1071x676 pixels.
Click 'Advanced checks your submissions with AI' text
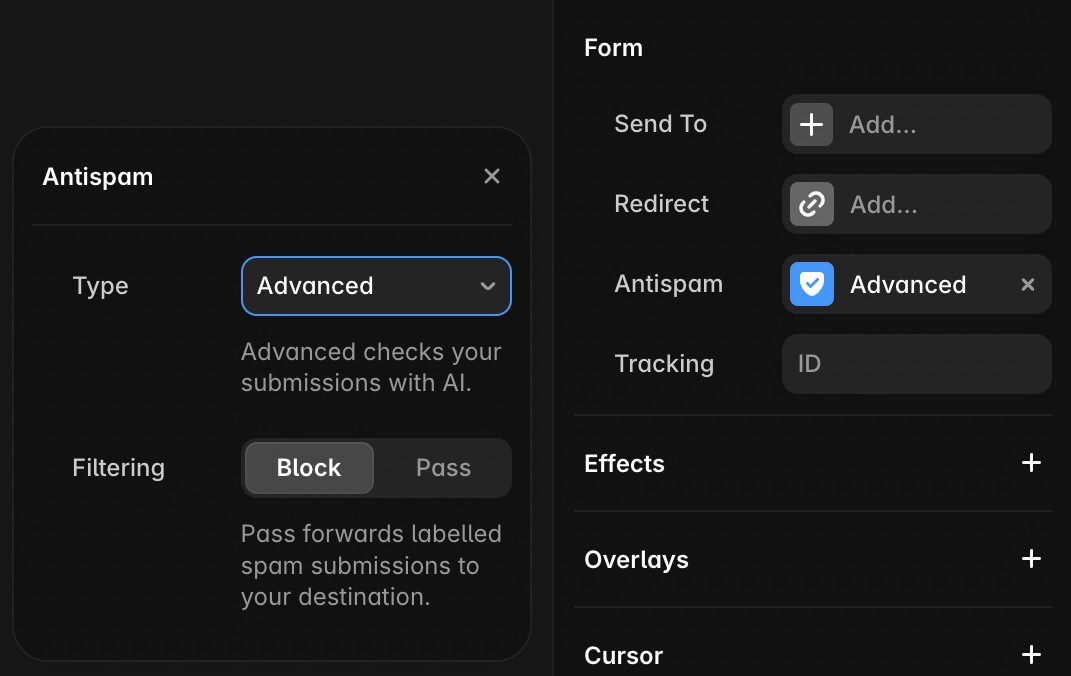click(371, 367)
